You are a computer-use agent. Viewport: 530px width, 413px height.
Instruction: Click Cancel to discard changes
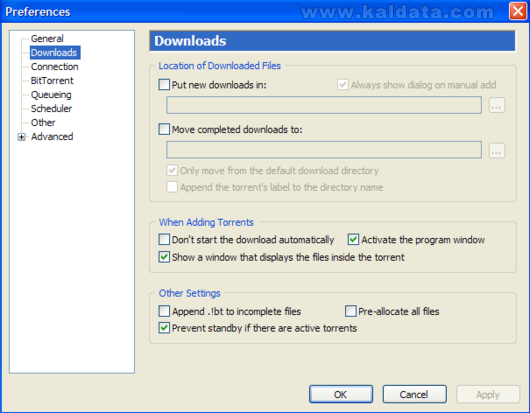(414, 394)
